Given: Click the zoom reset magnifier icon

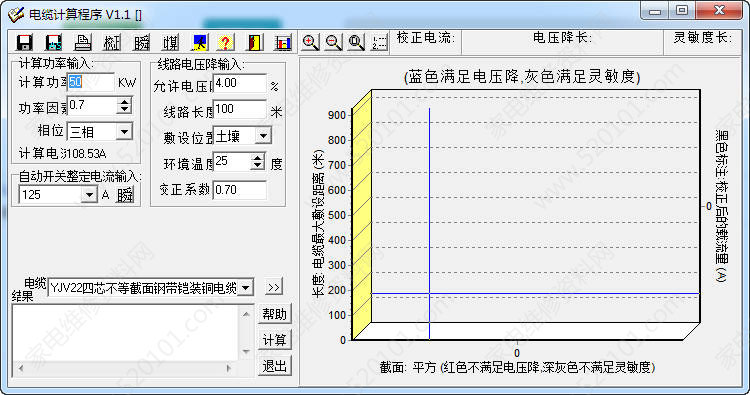Looking at the screenshot, I should pyautogui.click(x=356, y=42).
